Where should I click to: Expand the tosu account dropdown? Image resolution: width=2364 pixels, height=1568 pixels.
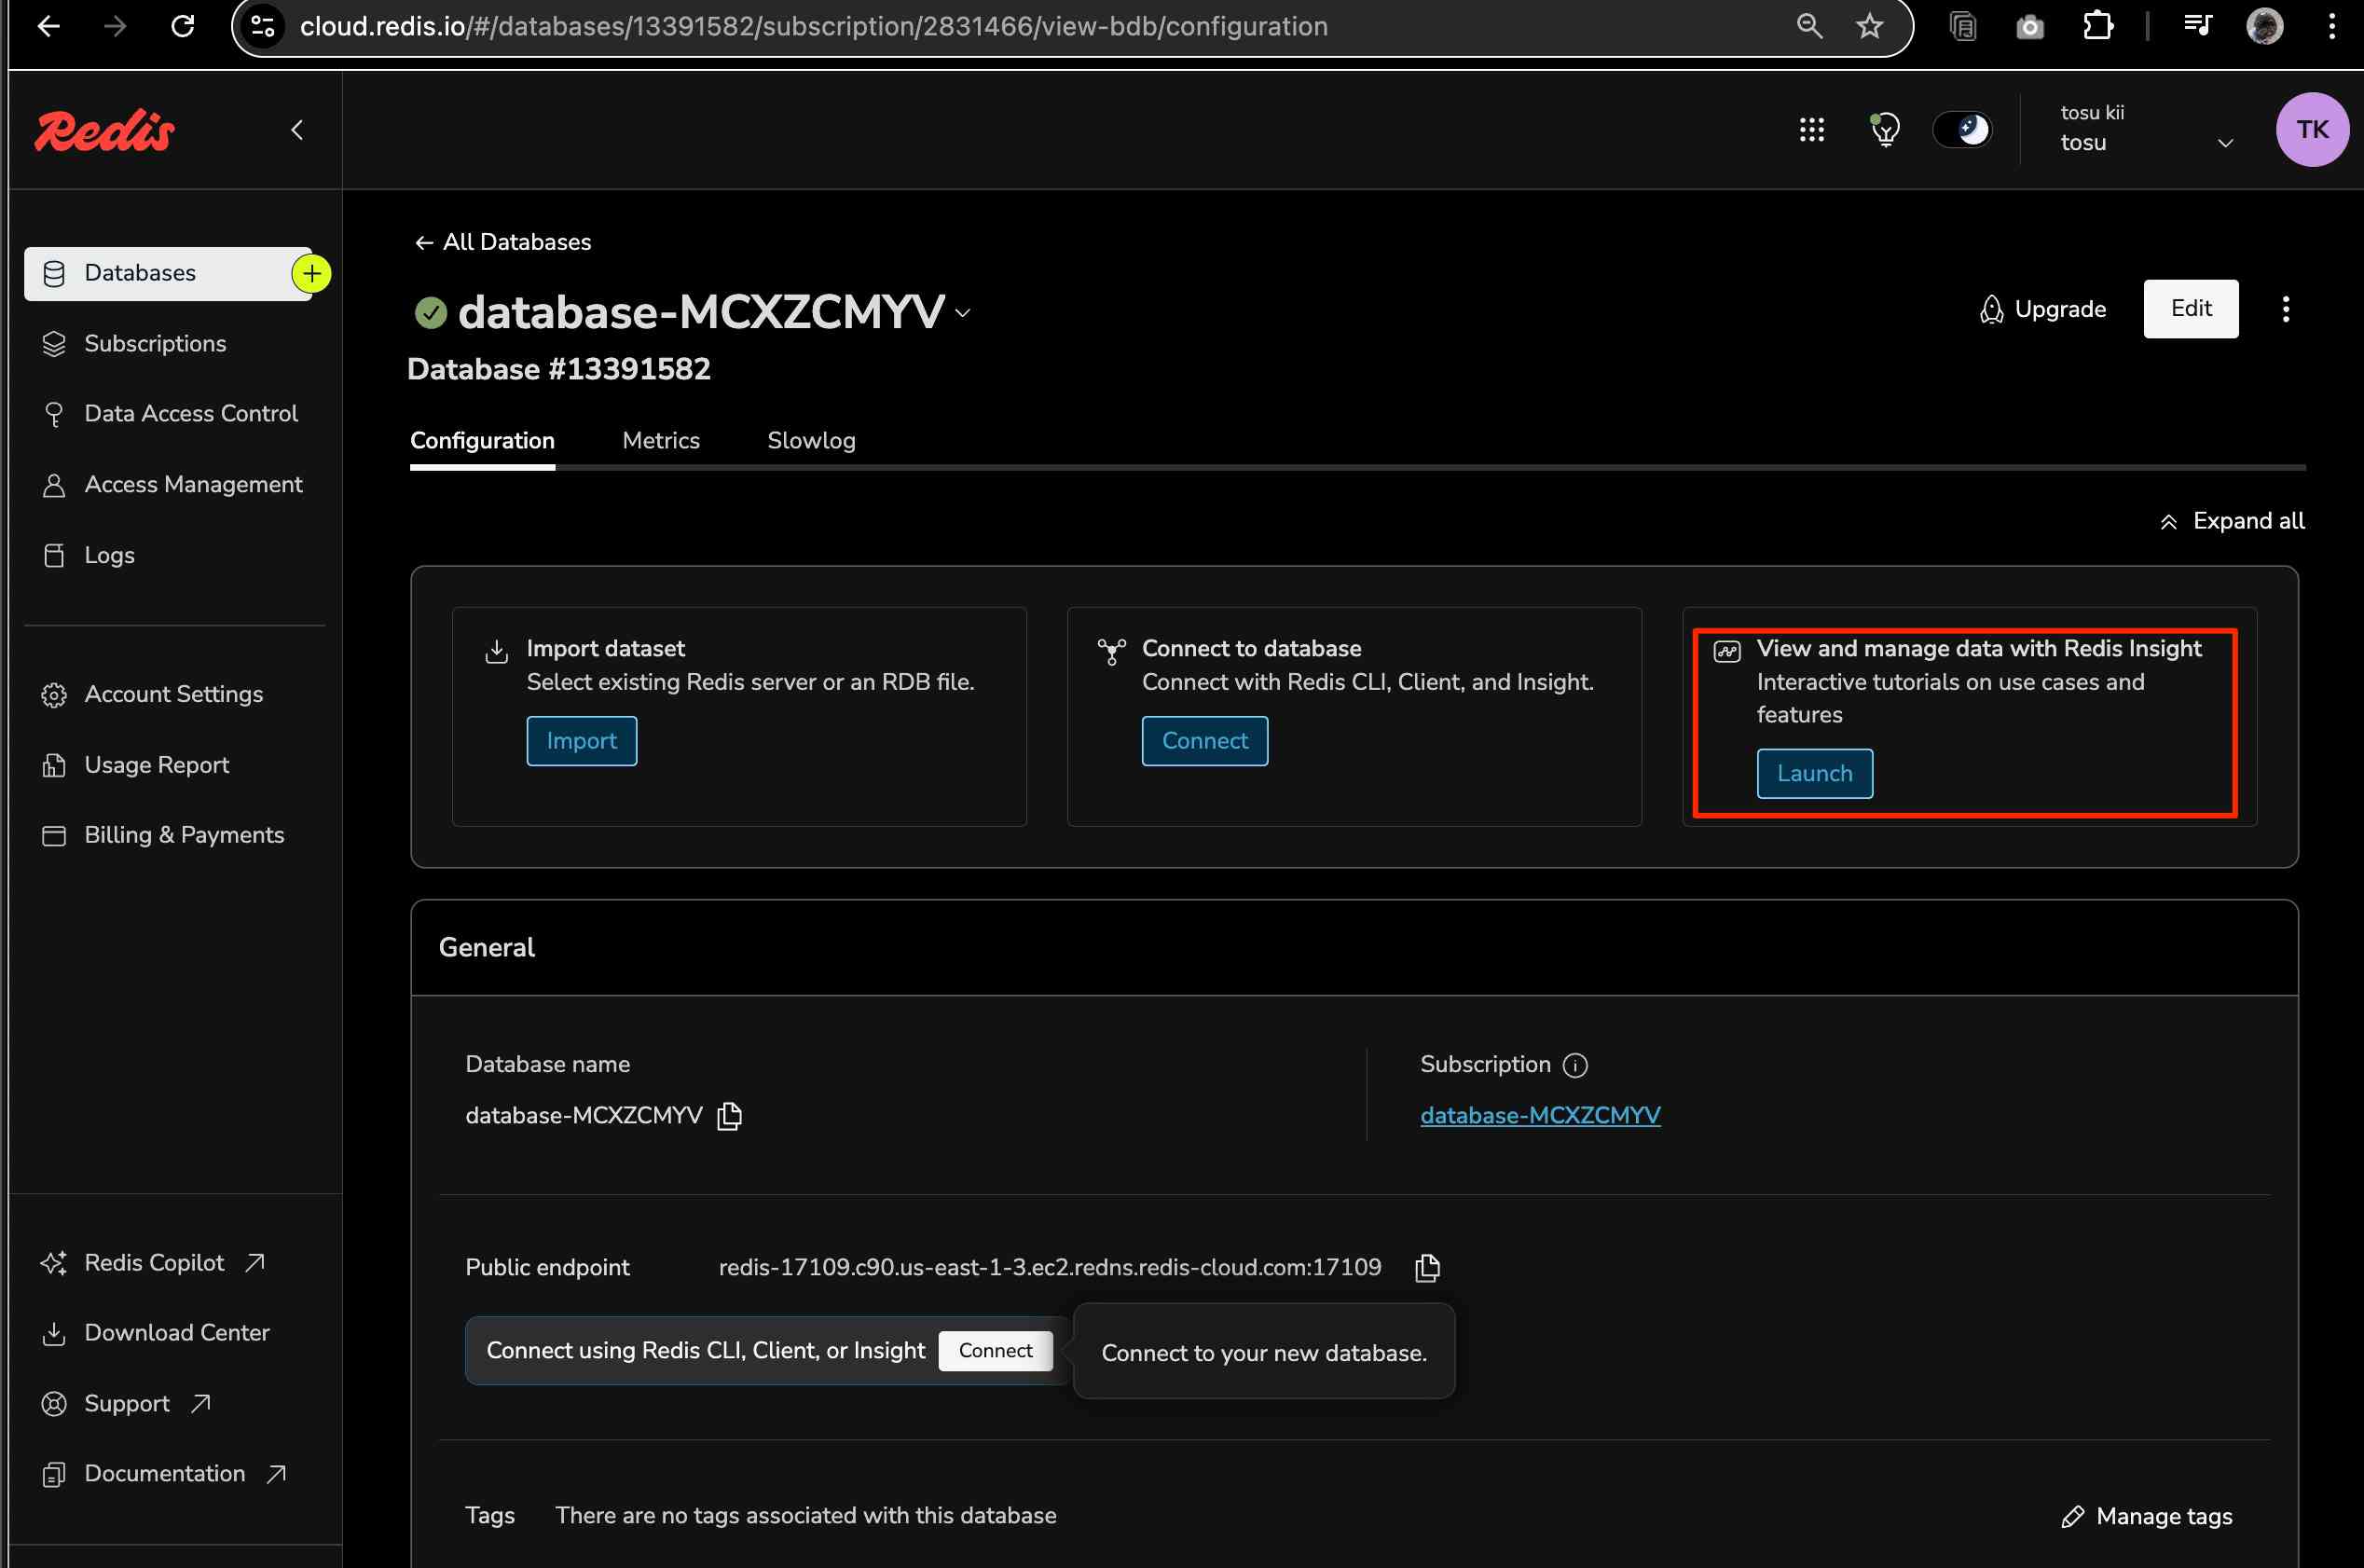coord(2225,143)
